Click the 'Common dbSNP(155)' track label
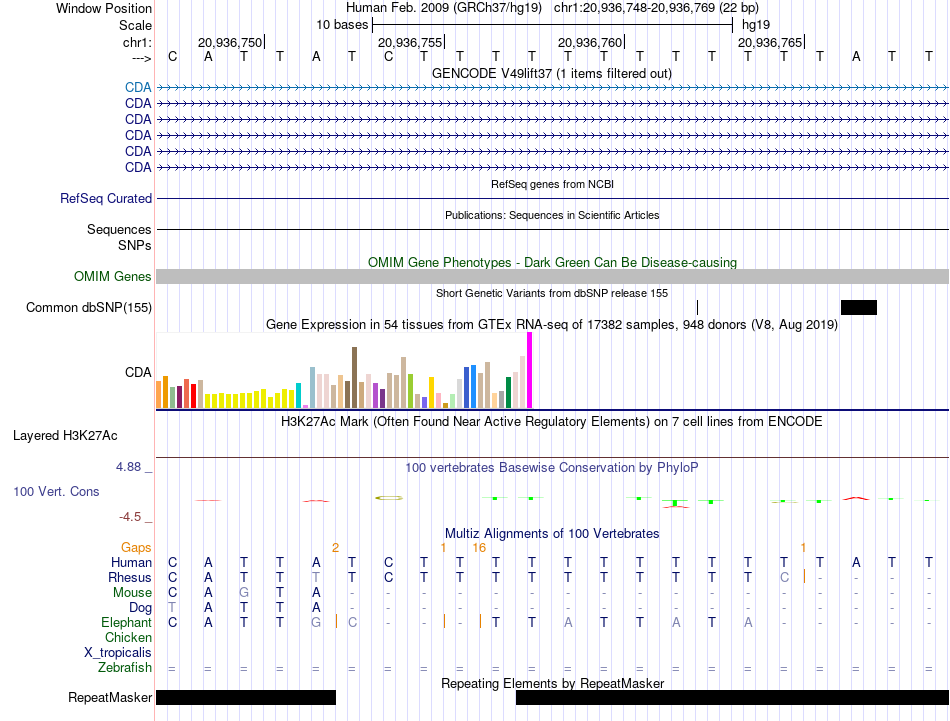950x721 pixels. pos(89,307)
